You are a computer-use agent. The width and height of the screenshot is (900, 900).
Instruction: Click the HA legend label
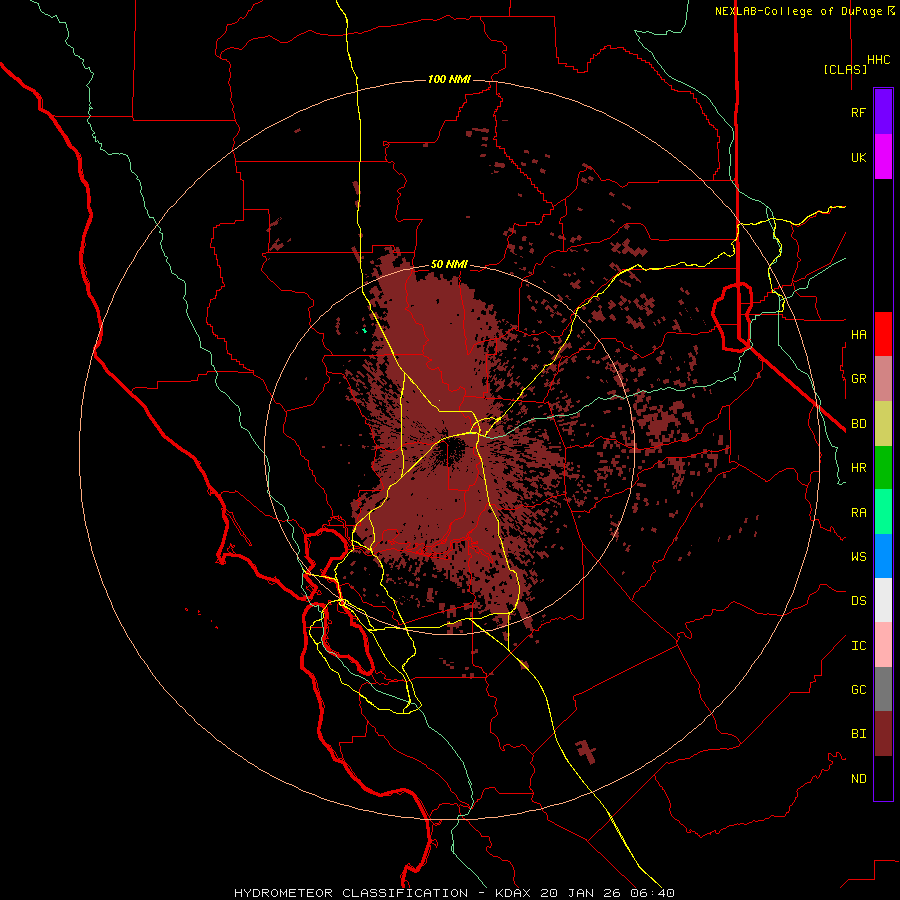[x=858, y=334]
